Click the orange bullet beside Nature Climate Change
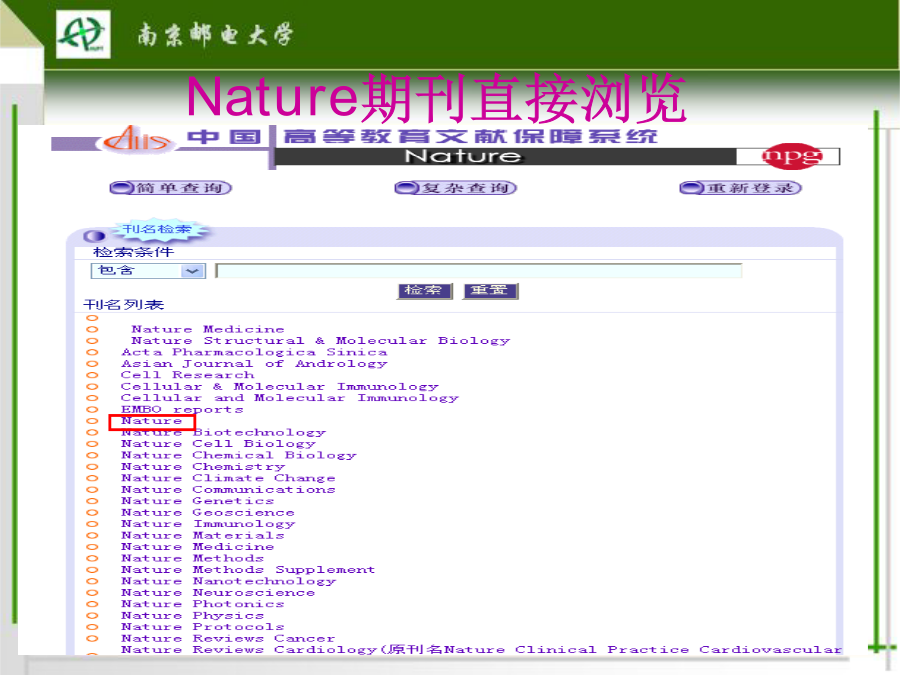The image size is (900, 675). pos(92,479)
